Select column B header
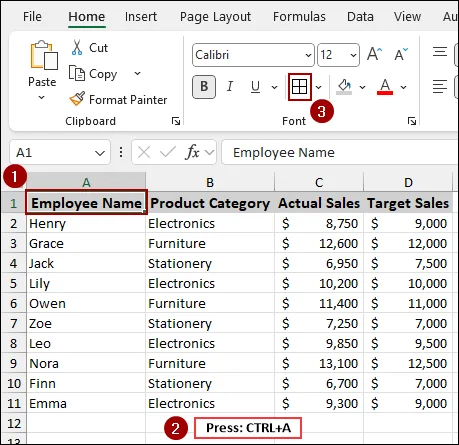Screen dimensions: 459x445 tap(210, 182)
